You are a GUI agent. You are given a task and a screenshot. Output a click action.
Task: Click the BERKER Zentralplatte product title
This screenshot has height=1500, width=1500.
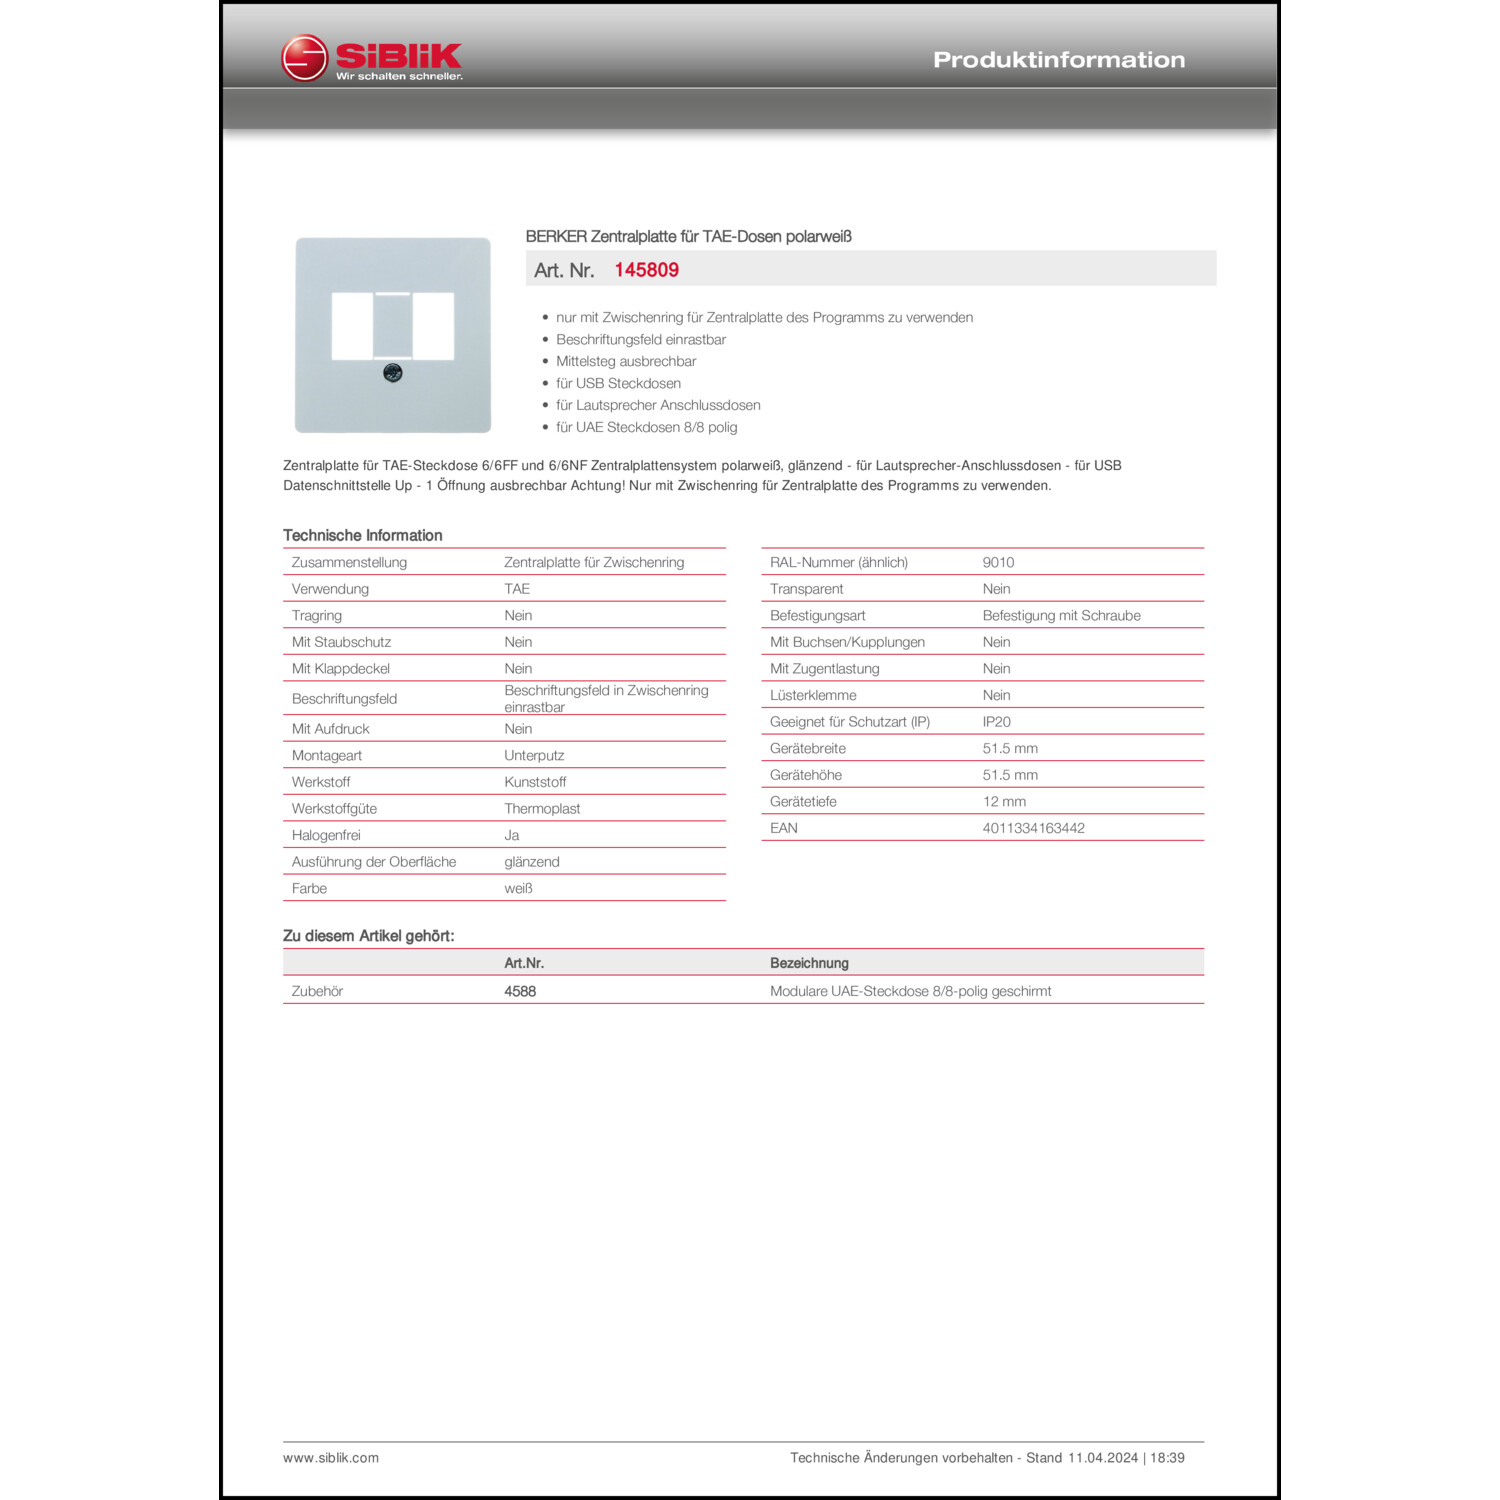point(688,237)
